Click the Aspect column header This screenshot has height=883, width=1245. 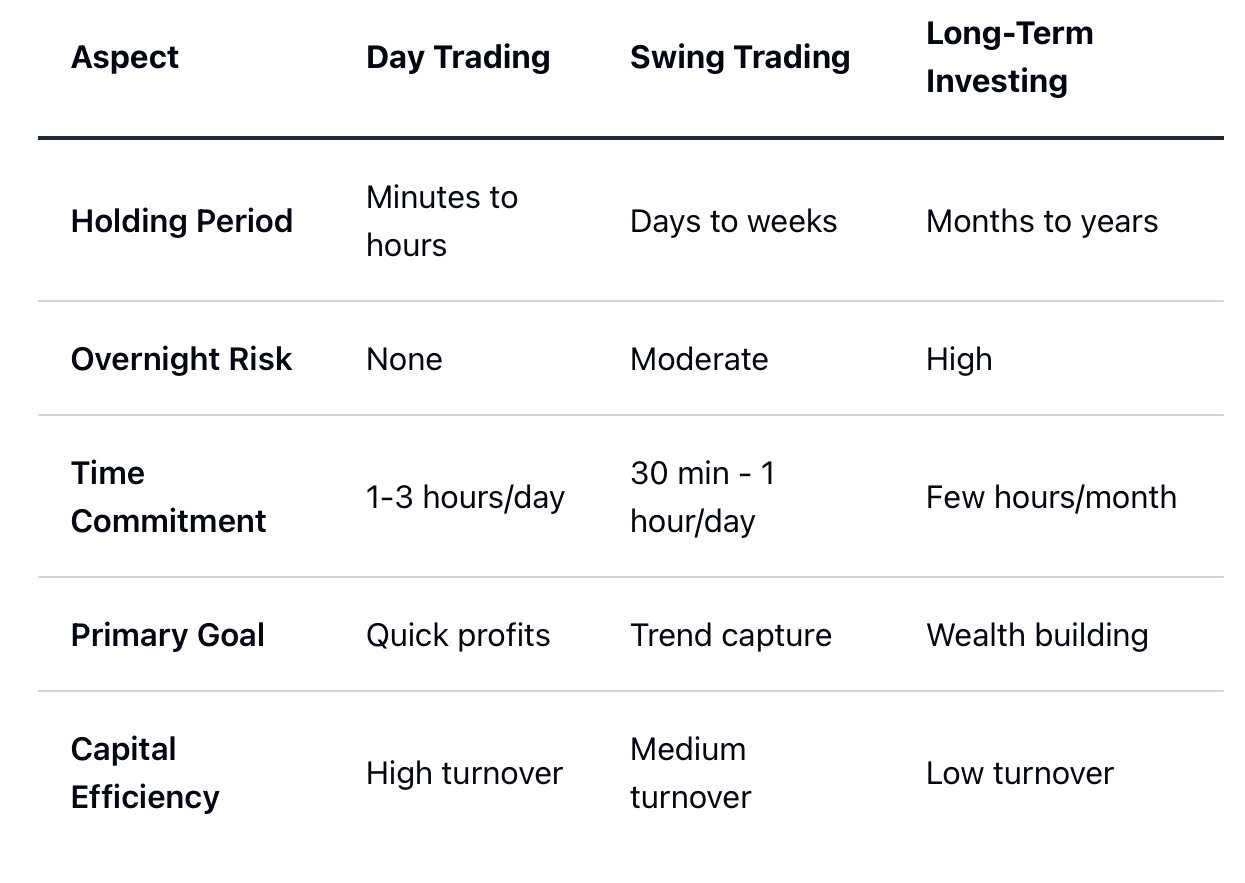125,57
